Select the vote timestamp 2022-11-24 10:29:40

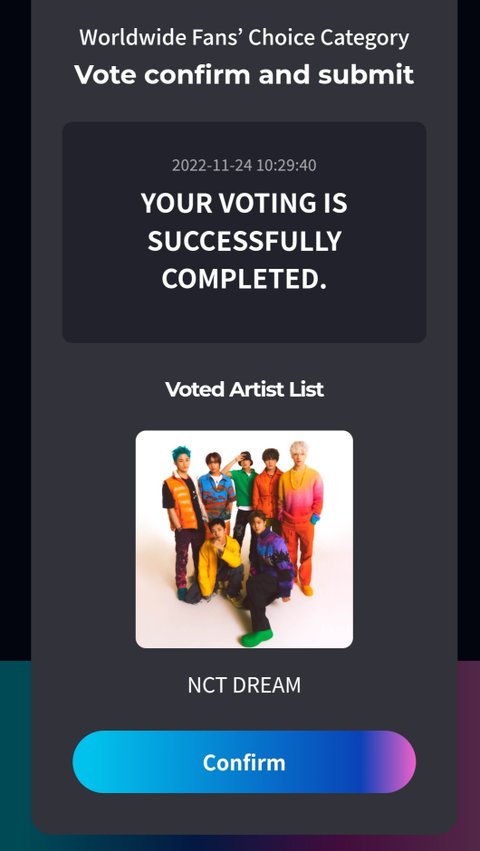coord(244,165)
